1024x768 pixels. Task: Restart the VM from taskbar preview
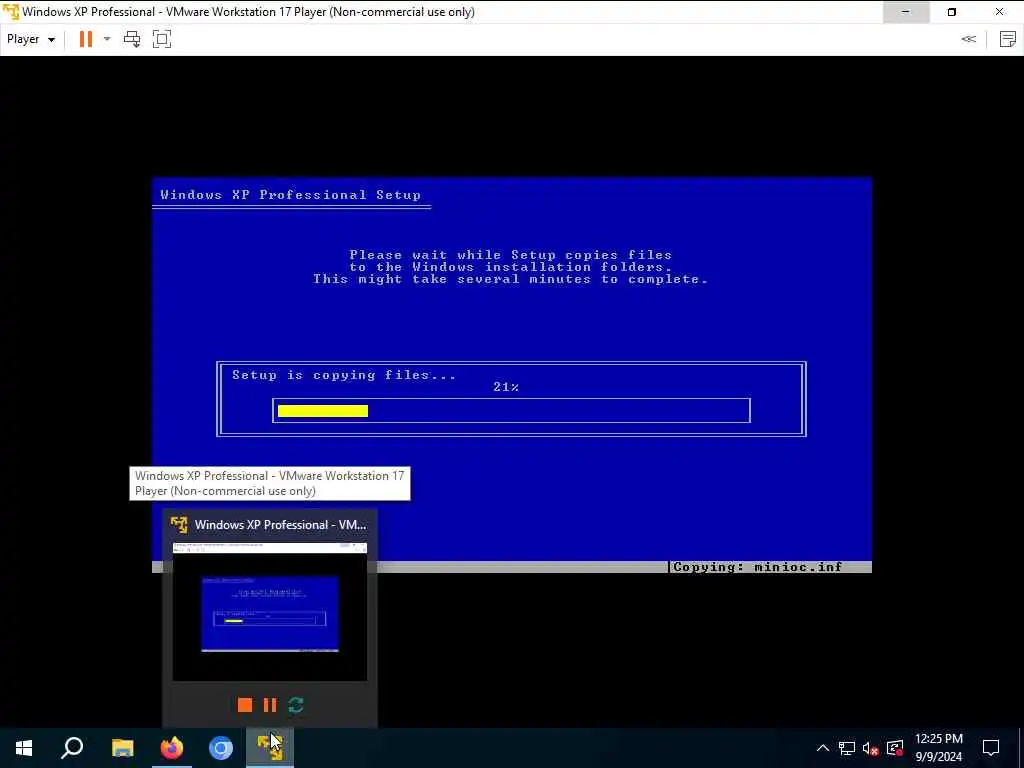coord(296,705)
